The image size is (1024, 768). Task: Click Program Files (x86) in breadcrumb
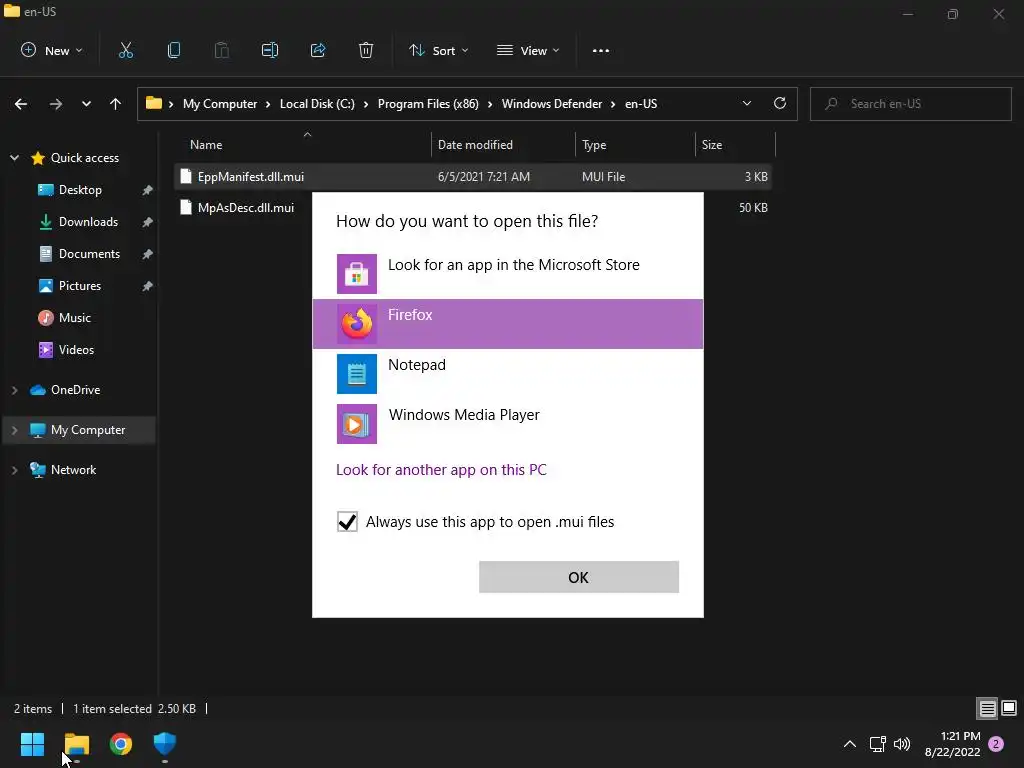[x=428, y=104]
